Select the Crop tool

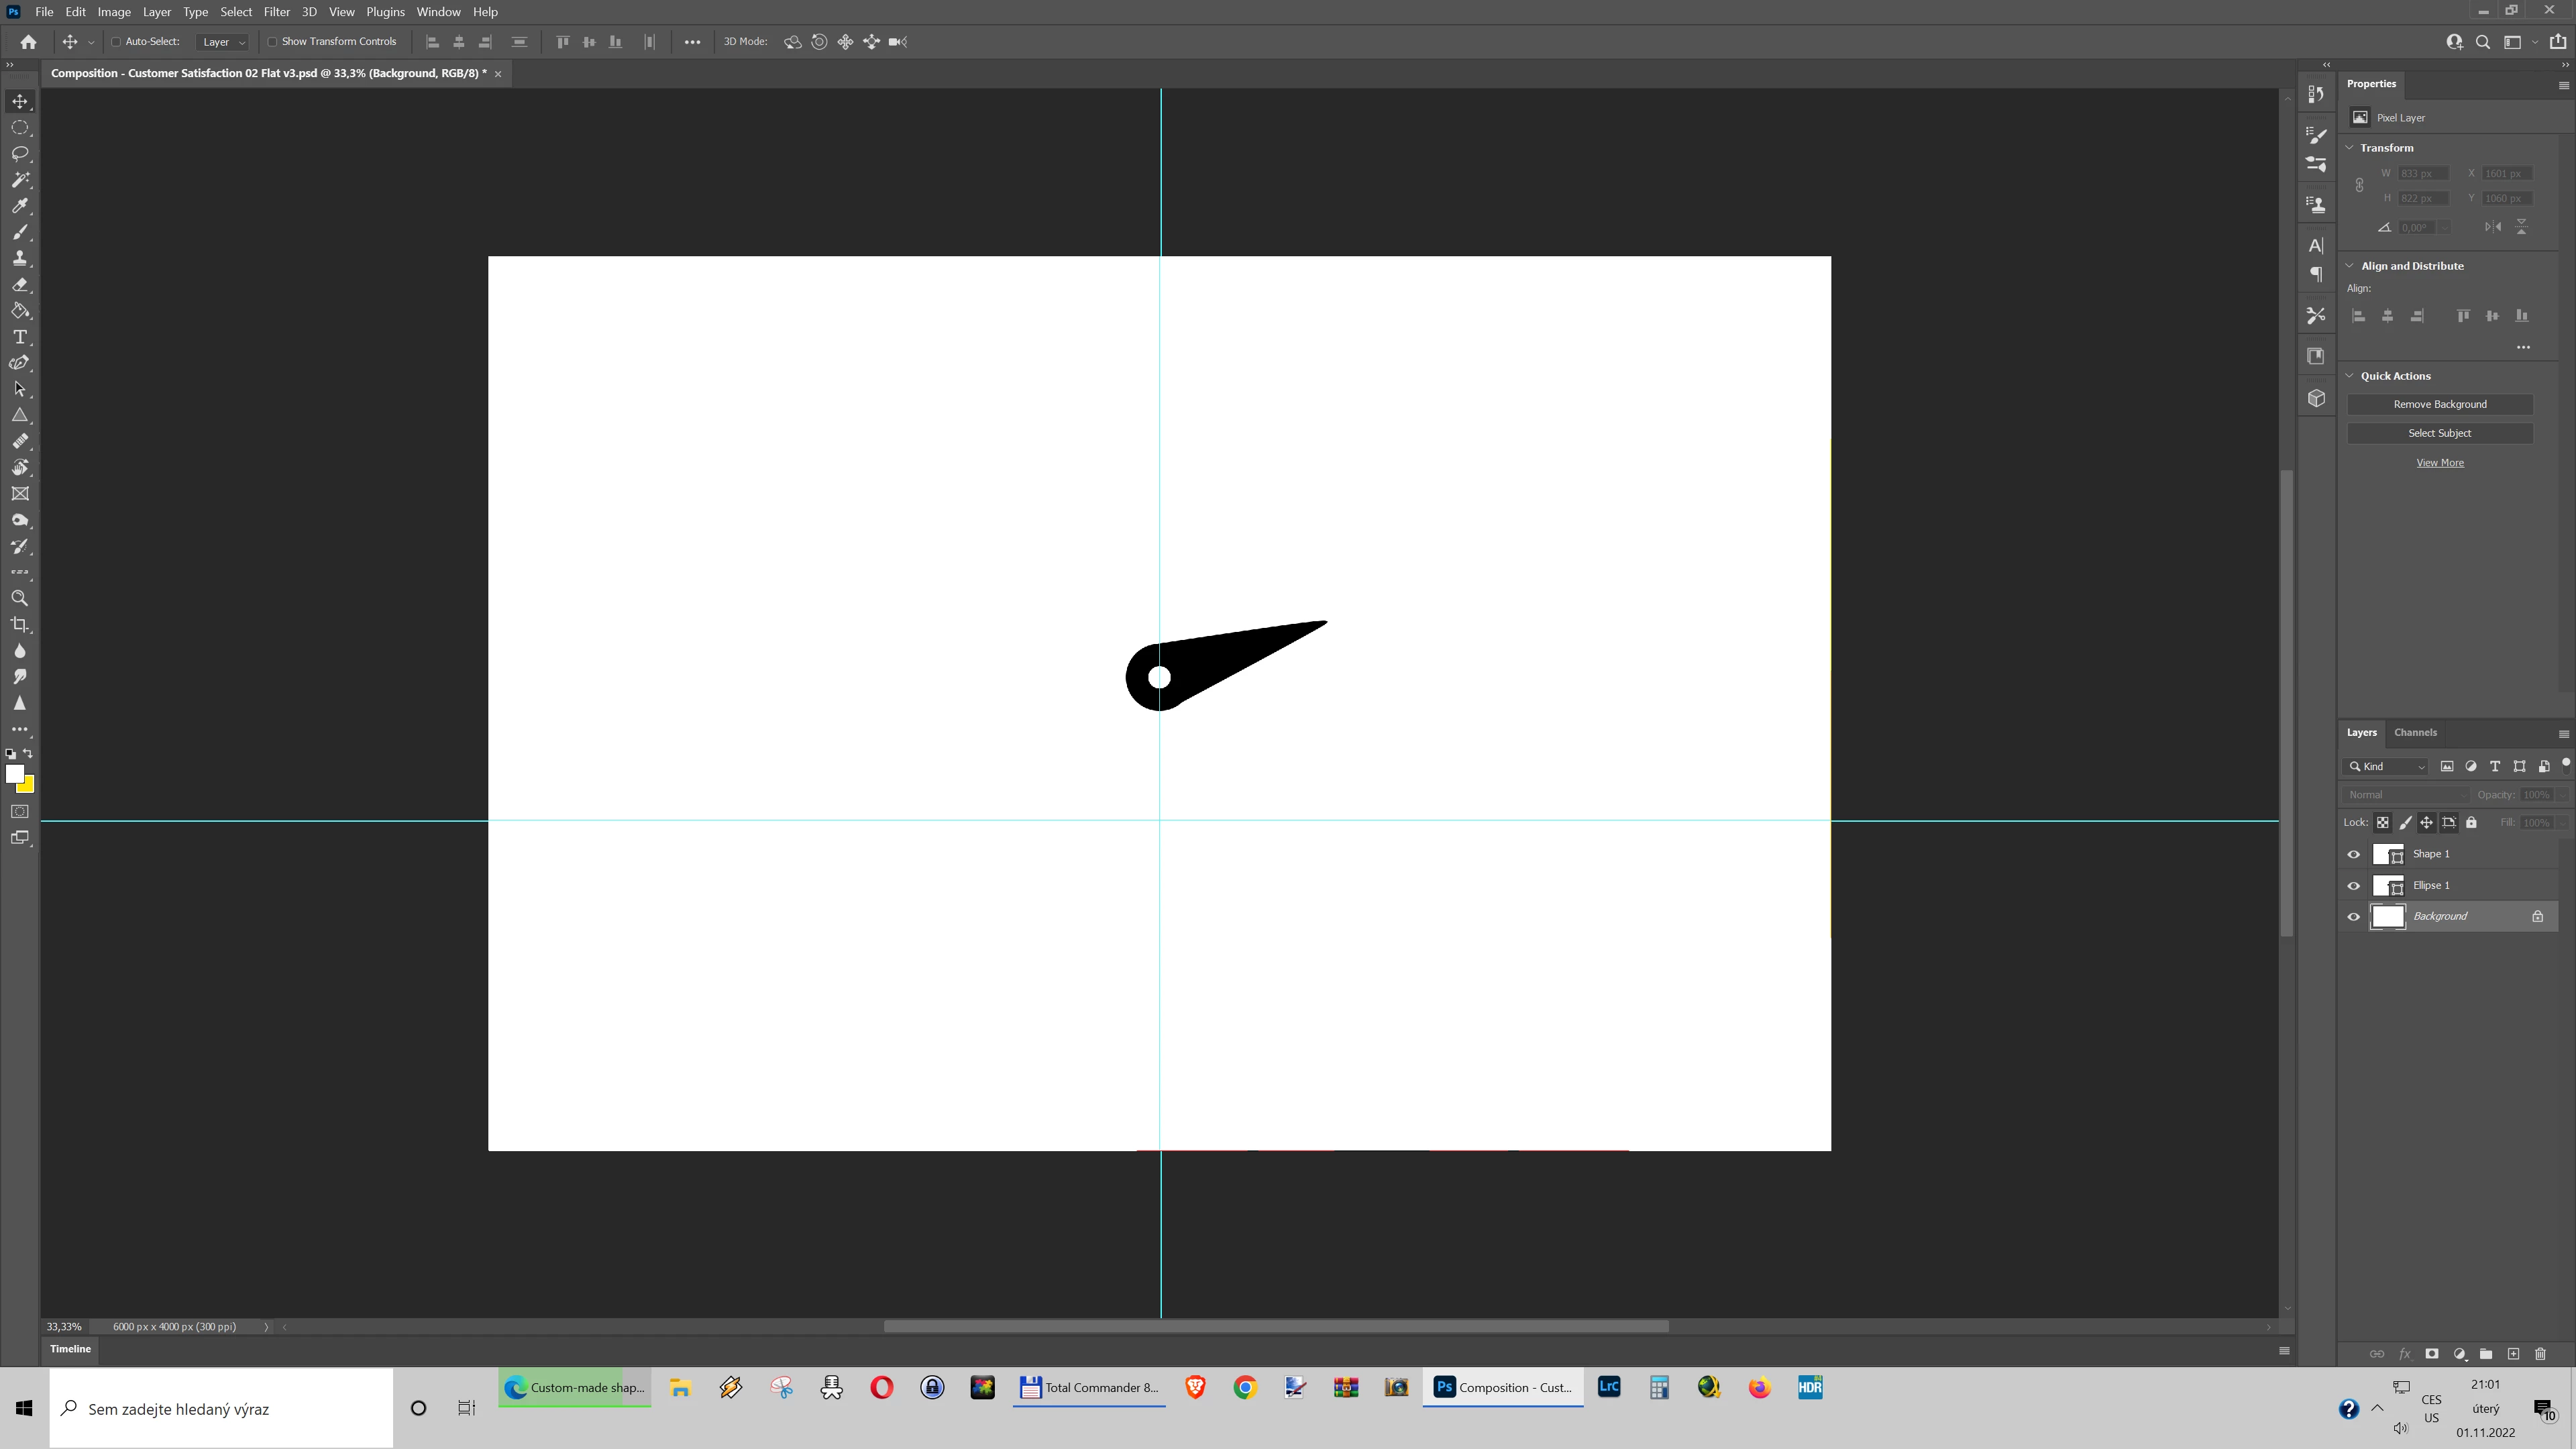(x=20, y=625)
